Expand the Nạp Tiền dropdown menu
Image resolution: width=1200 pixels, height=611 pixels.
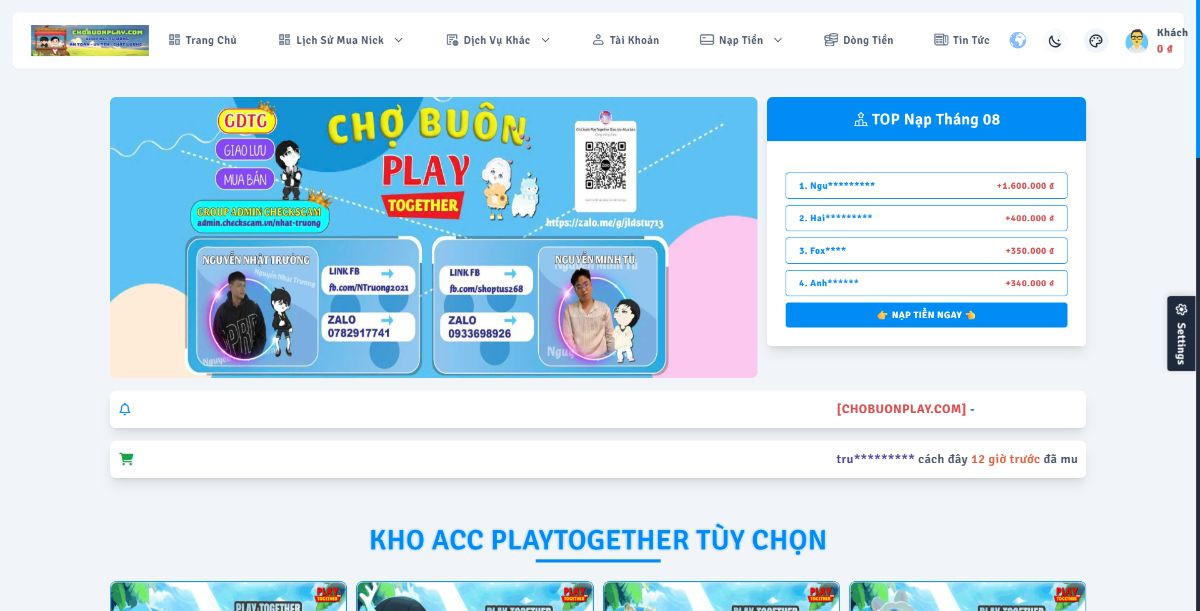pyautogui.click(x=741, y=40)
